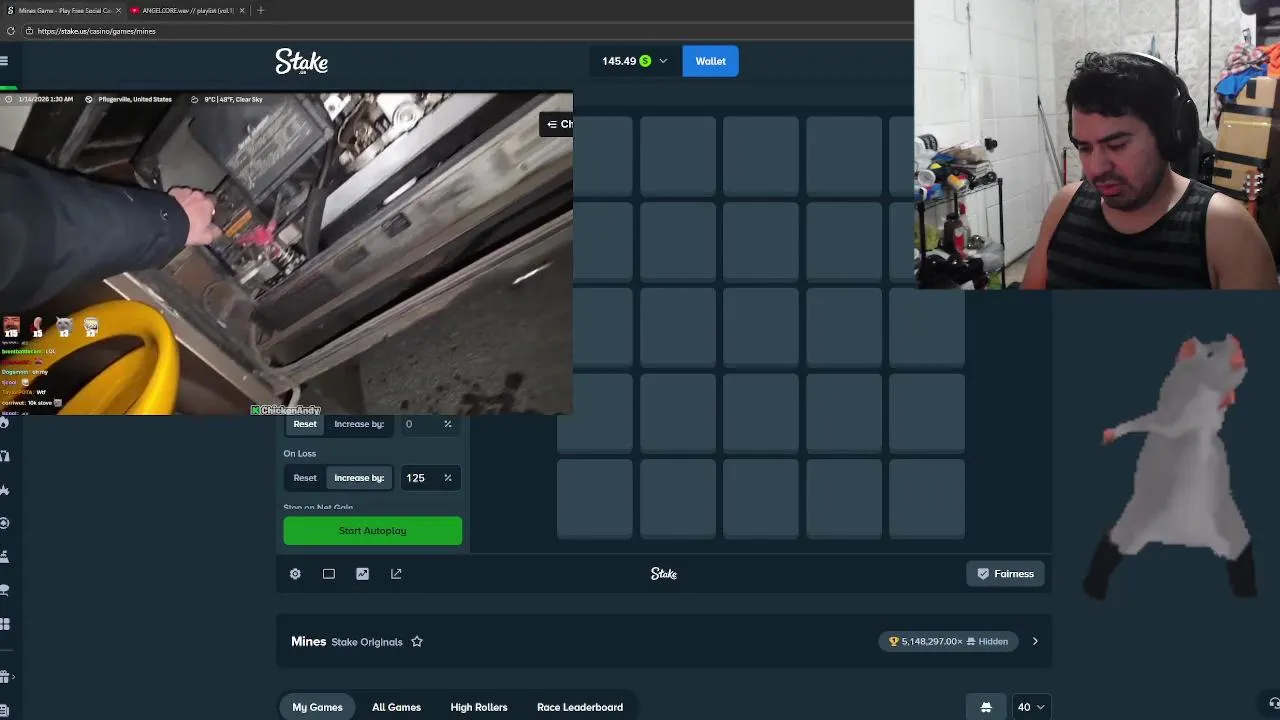Close the ANGELCORE.wav browser tab

point(242,10)
